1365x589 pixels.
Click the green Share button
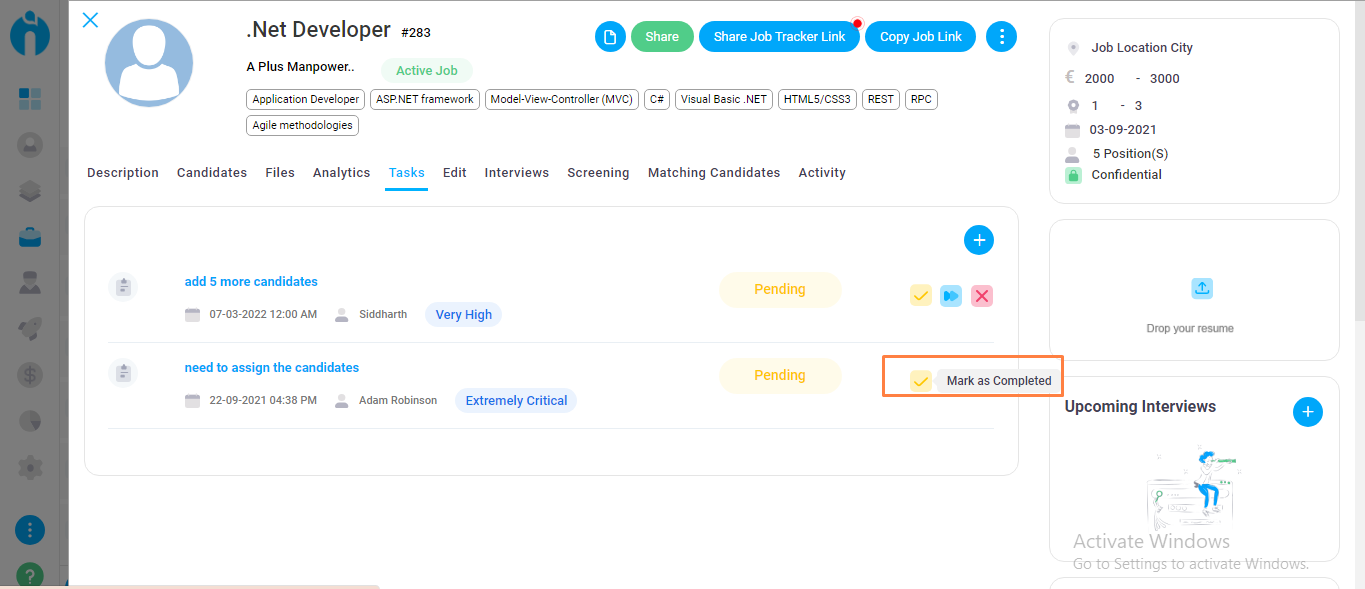[661, 37]
